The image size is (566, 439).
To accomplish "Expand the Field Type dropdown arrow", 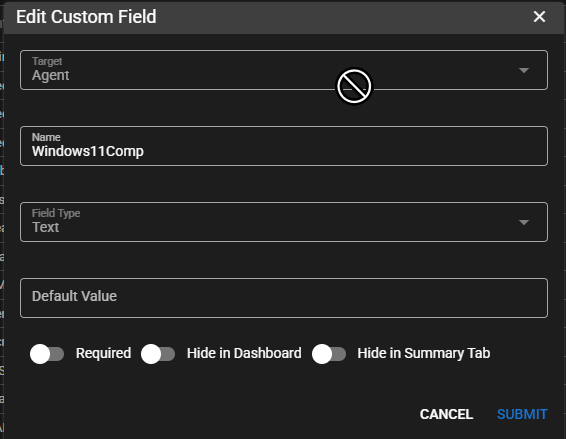I will coord(524,222).
